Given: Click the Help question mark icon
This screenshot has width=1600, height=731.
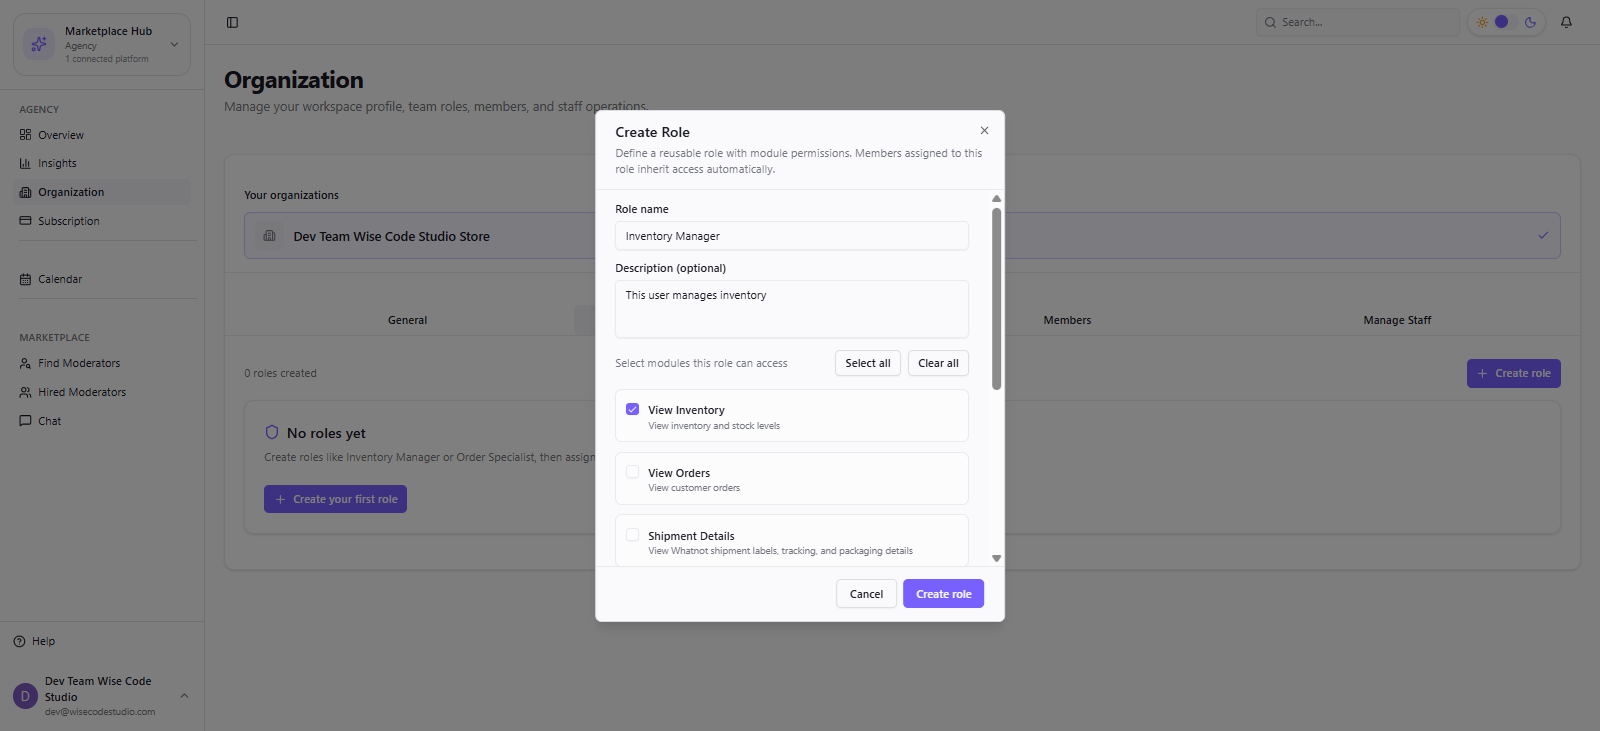Looking at the screenshot, I should click(19, 641).
